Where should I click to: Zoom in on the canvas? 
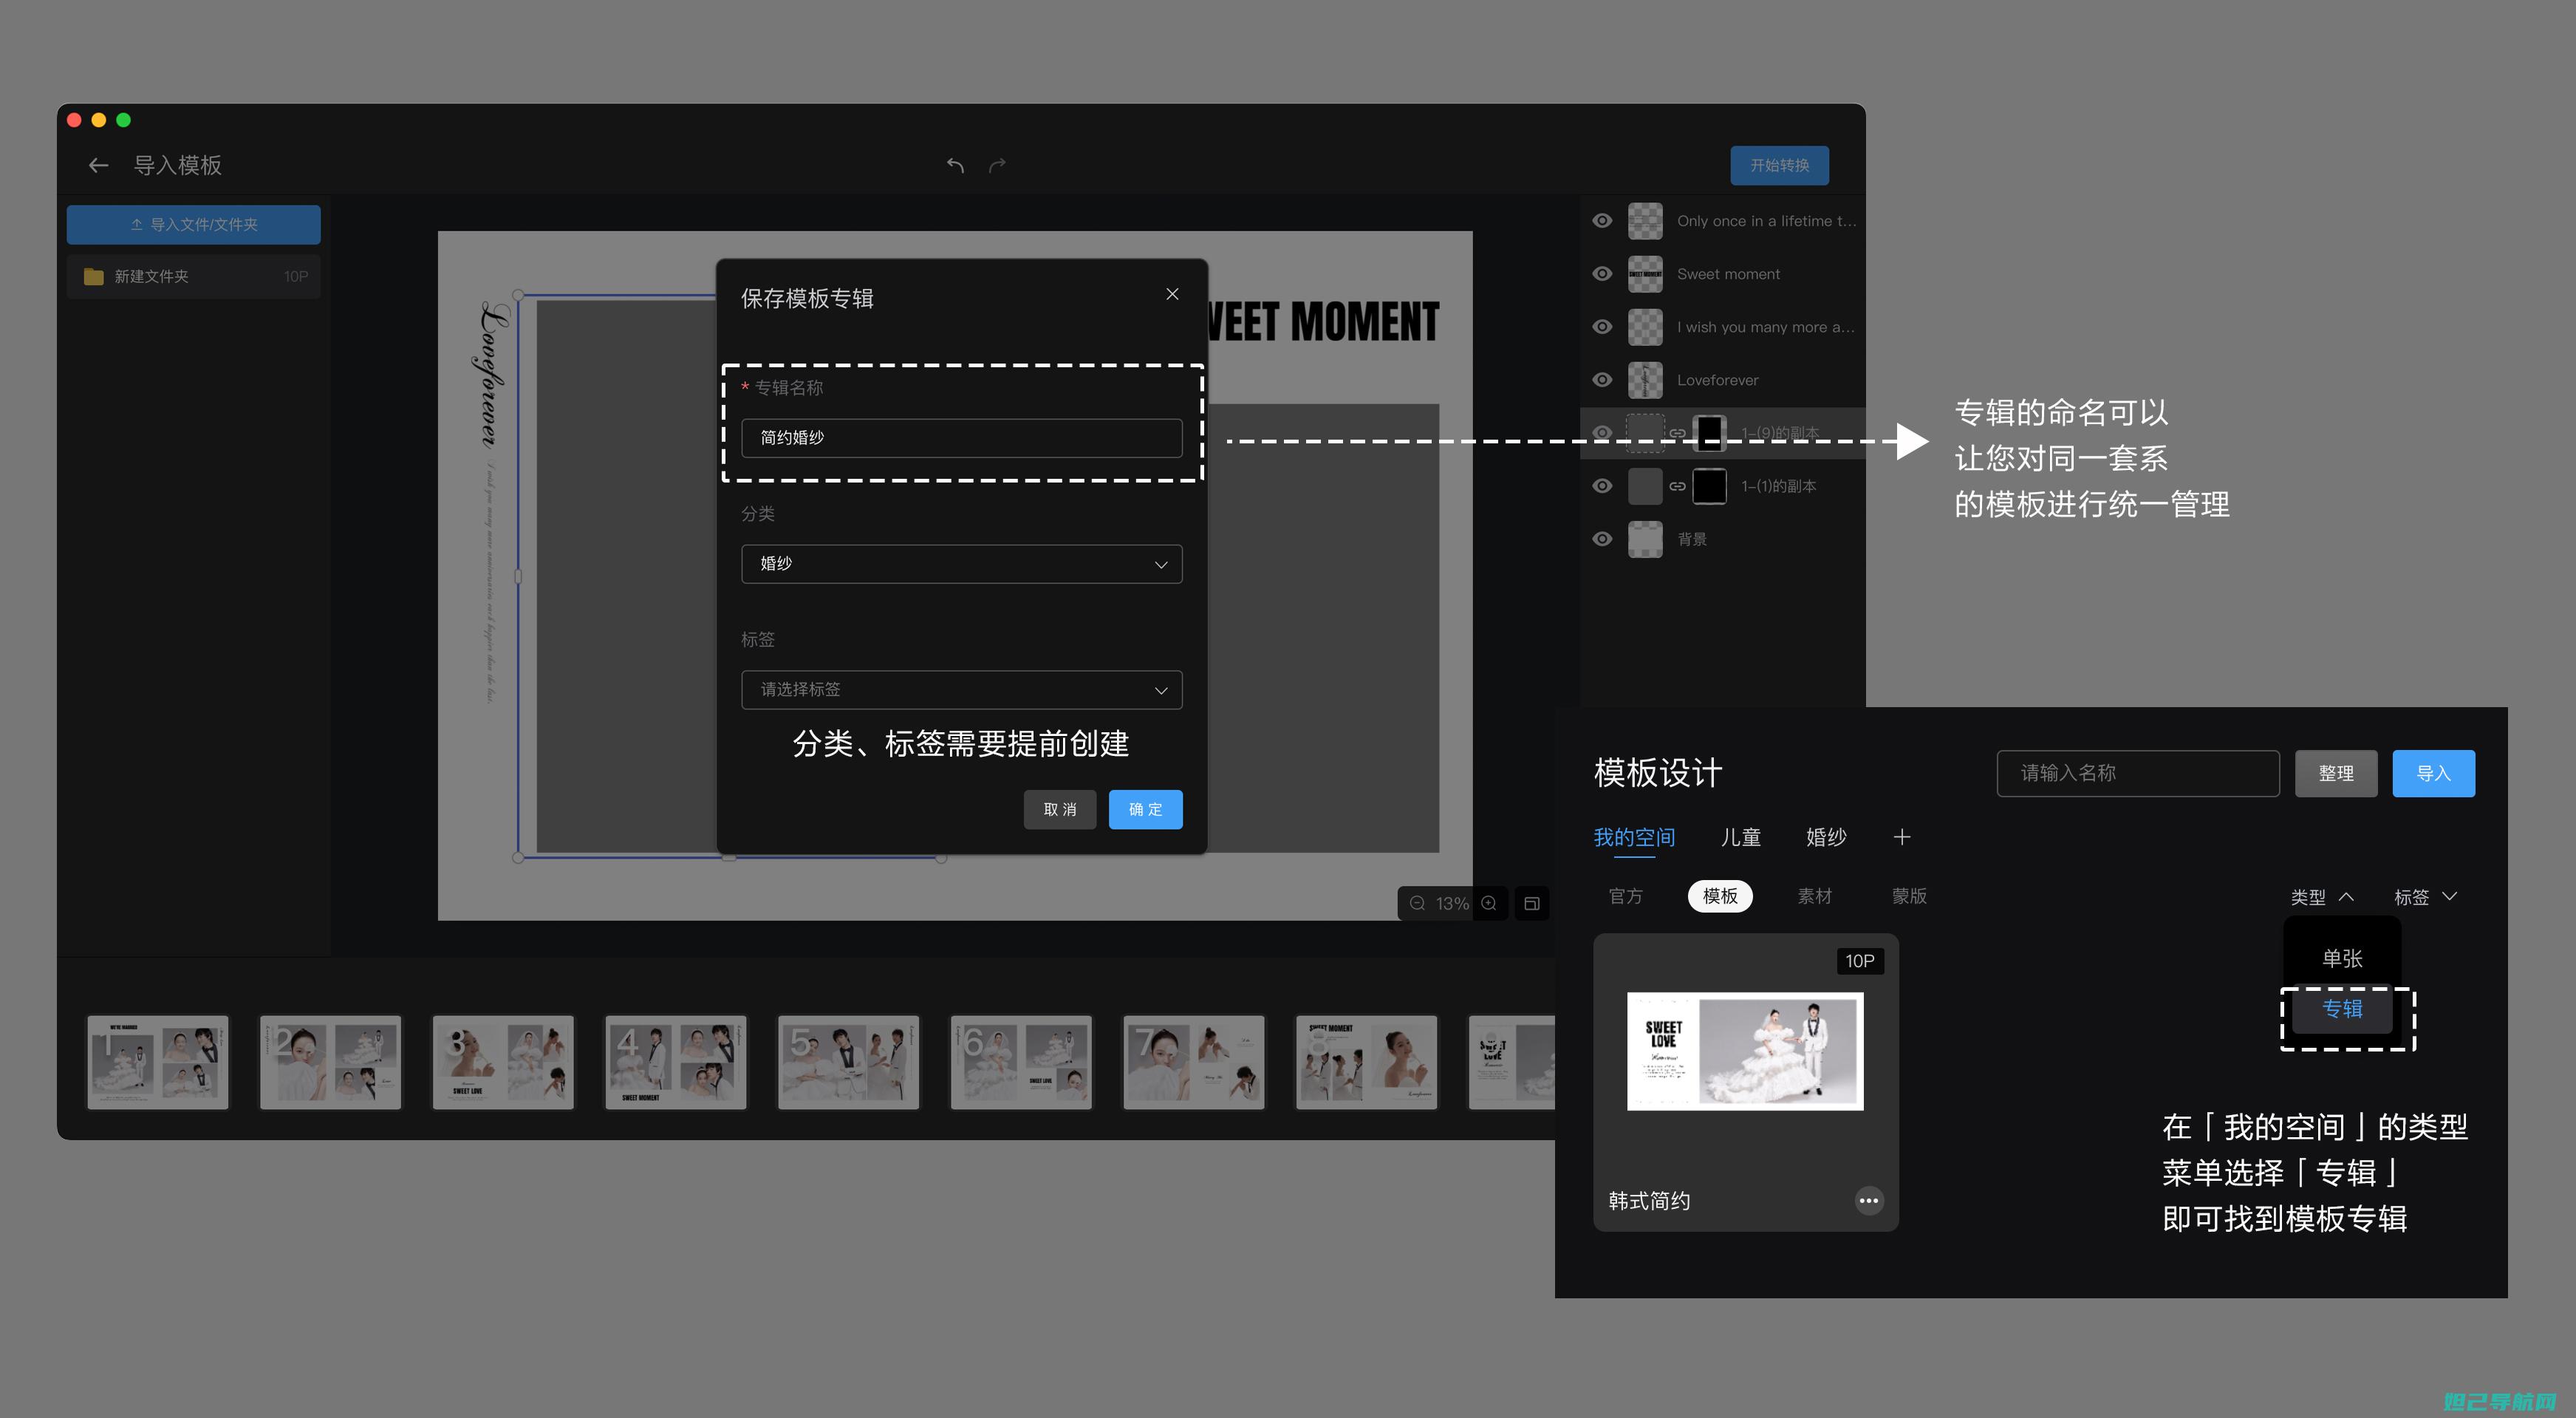click(1489, 903)
